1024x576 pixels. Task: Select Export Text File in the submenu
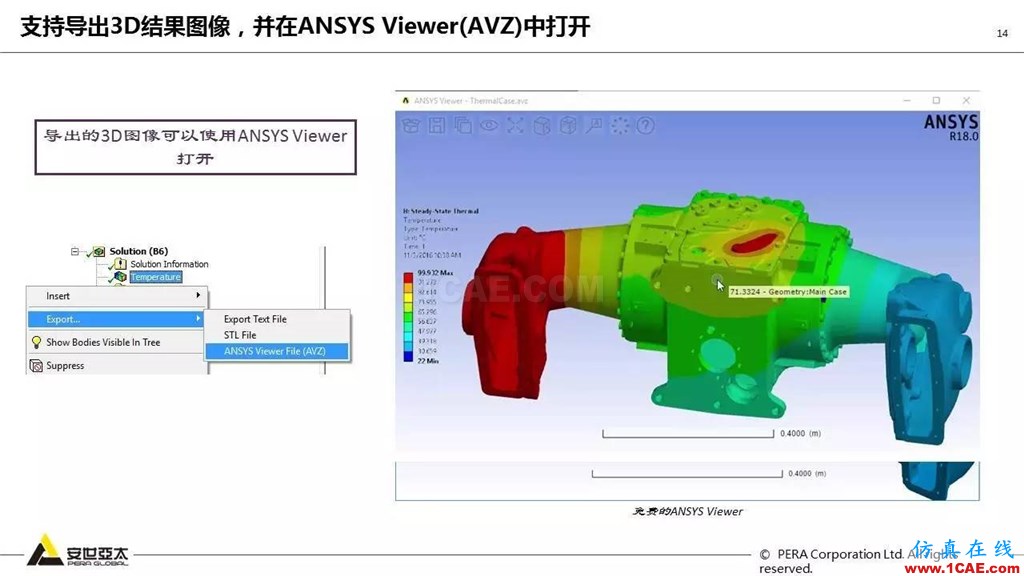pyautogui.click(x=277, y=319)
